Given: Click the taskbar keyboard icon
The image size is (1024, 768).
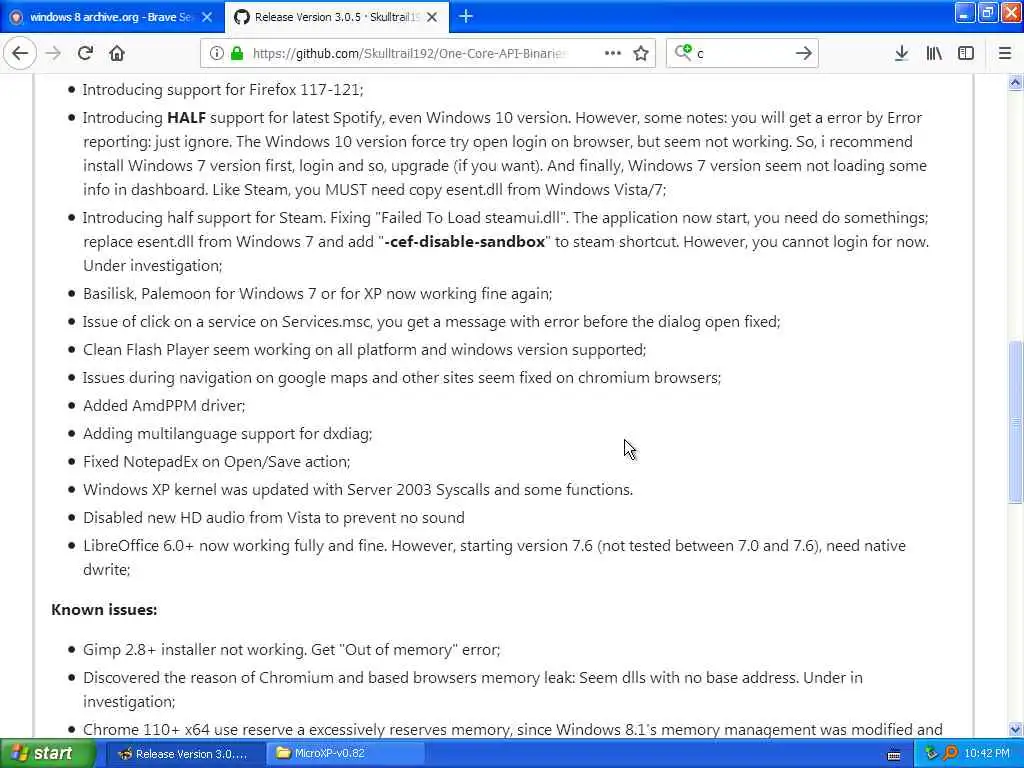Looking at the screenshot, I should click(894, 755).
